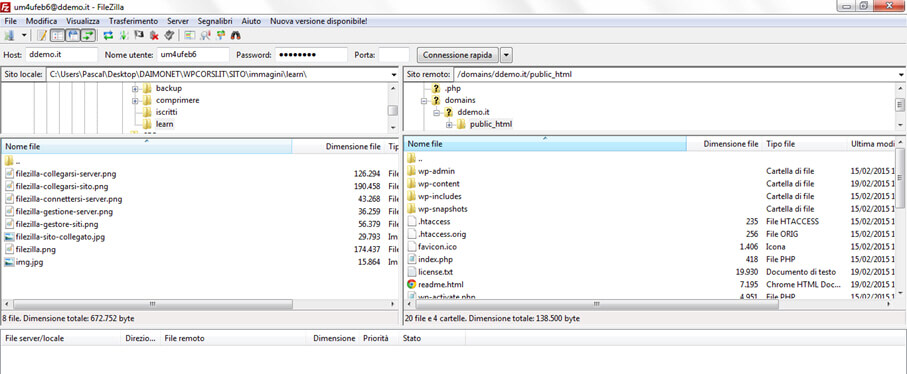This screenshot has width=907, height=374.
Task: Select the wp-admin folder icon
Action: pos(411,171)
